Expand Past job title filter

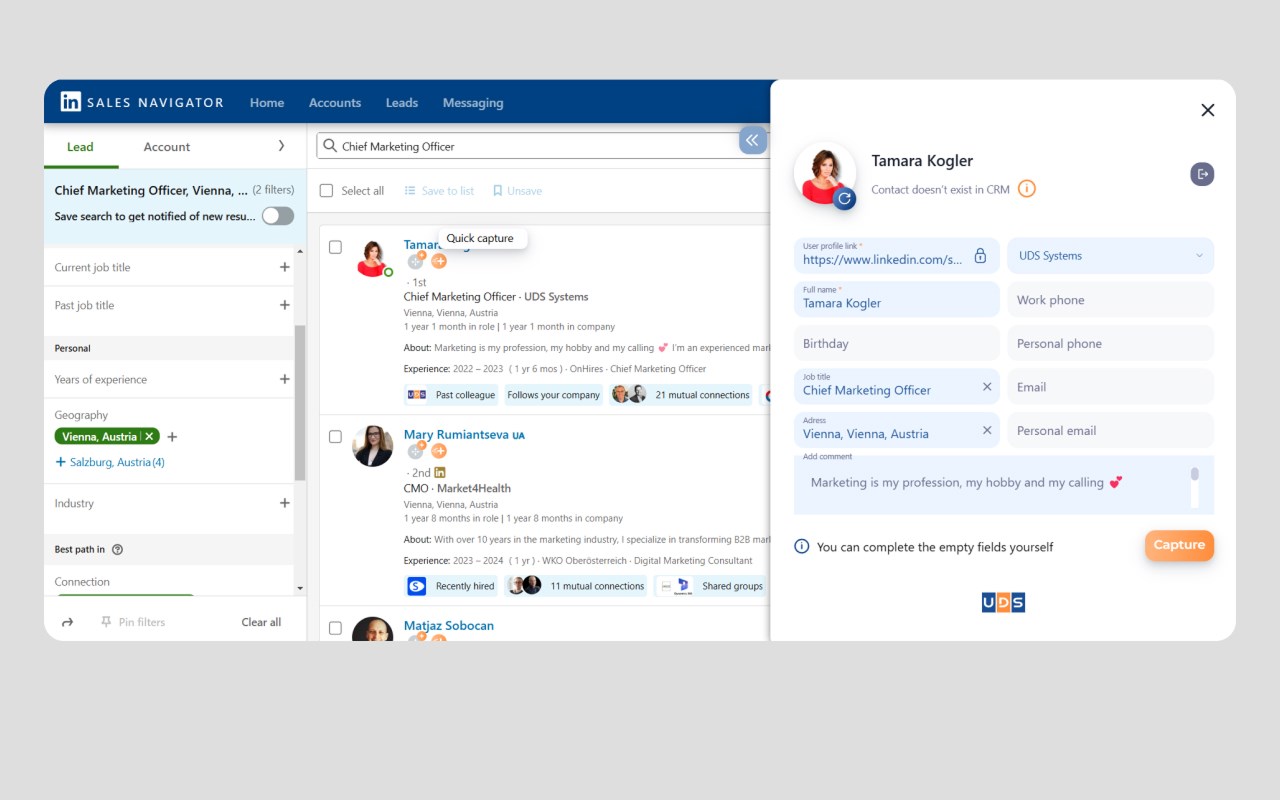tap(285, 305)
